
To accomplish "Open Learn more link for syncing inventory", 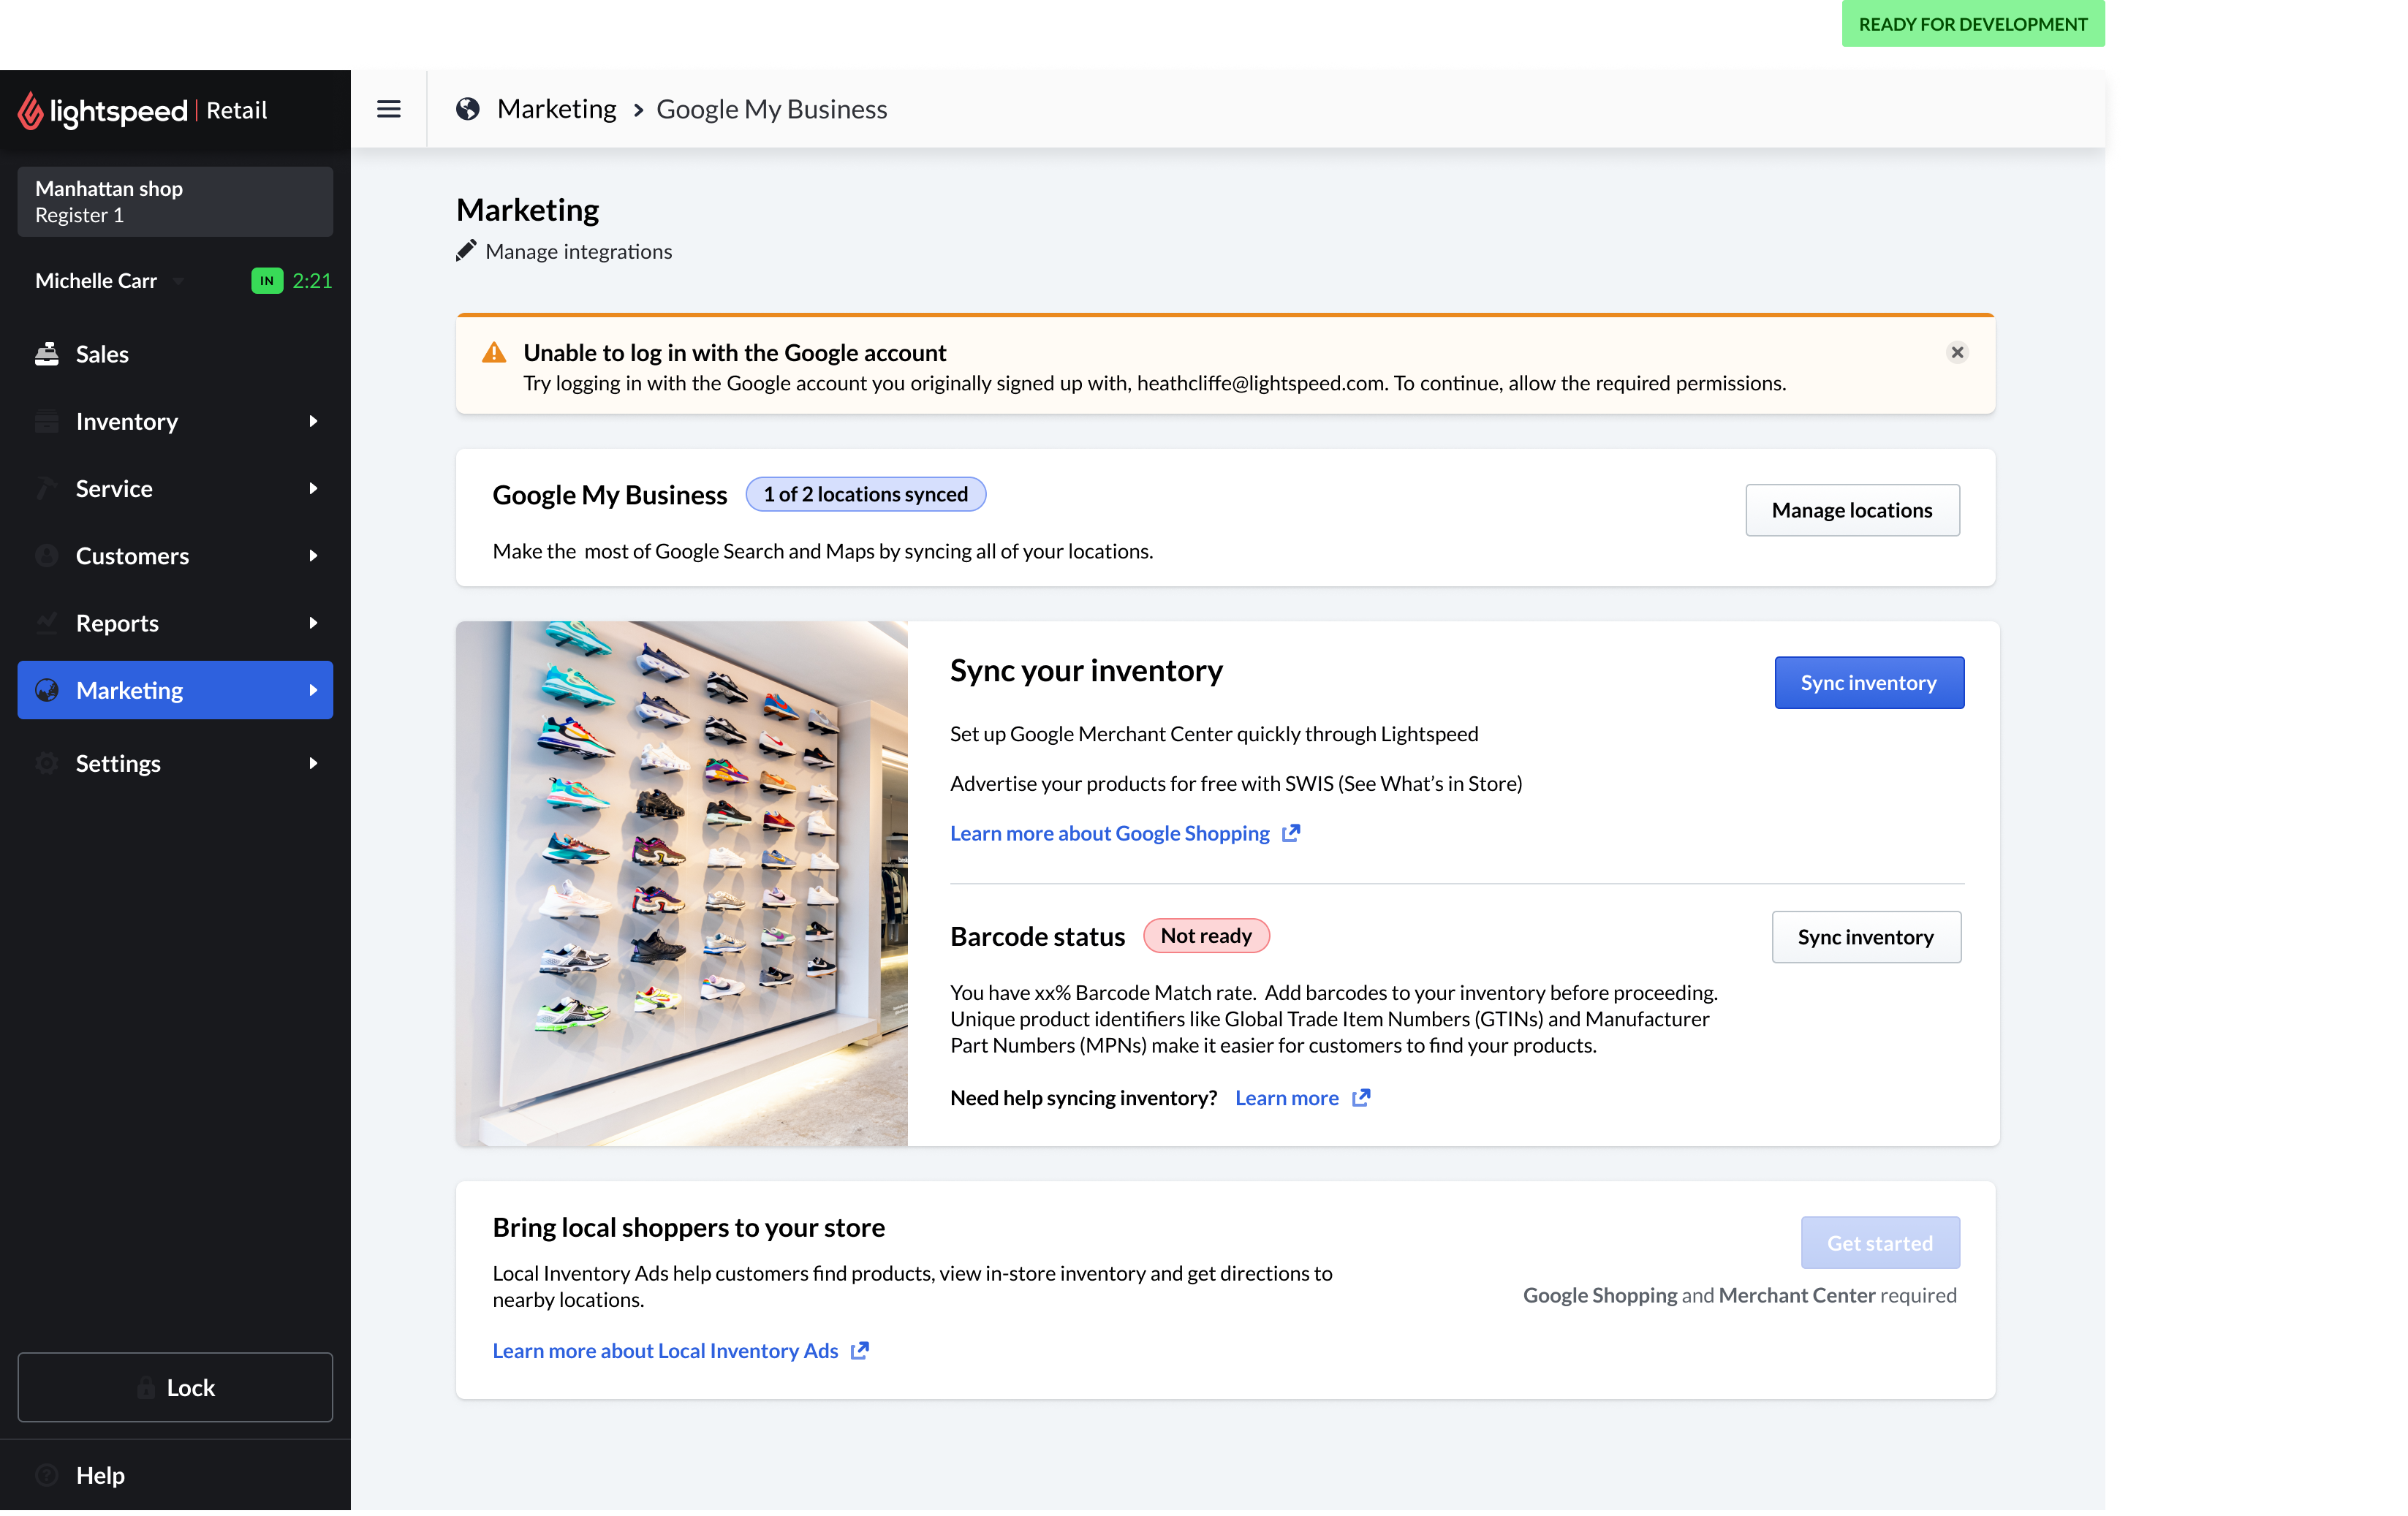I will point(1287,1098).
